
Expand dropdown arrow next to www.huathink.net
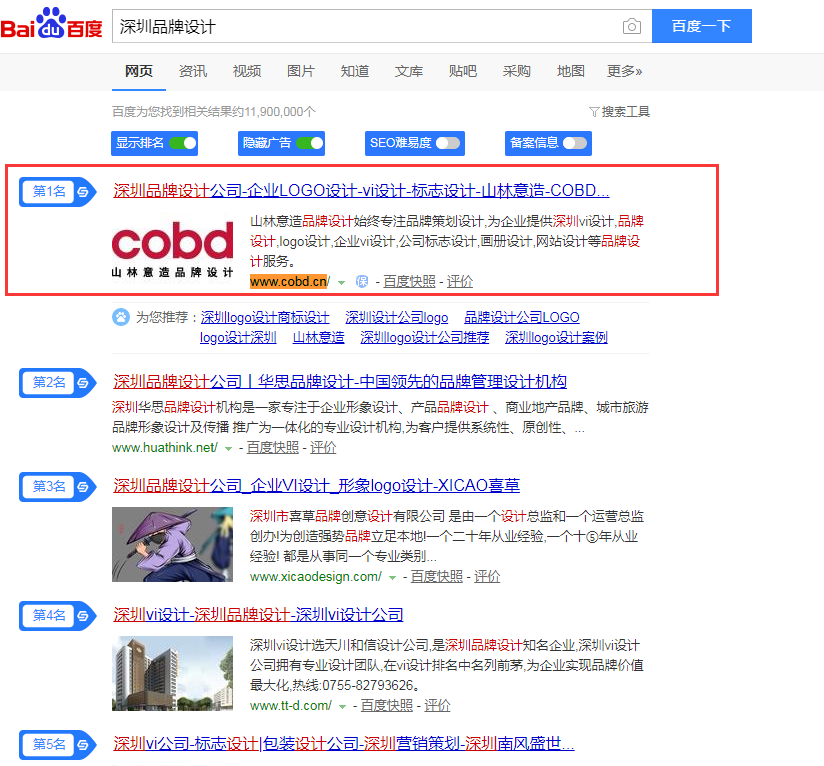pyautogui.click(x=228, y=449)
